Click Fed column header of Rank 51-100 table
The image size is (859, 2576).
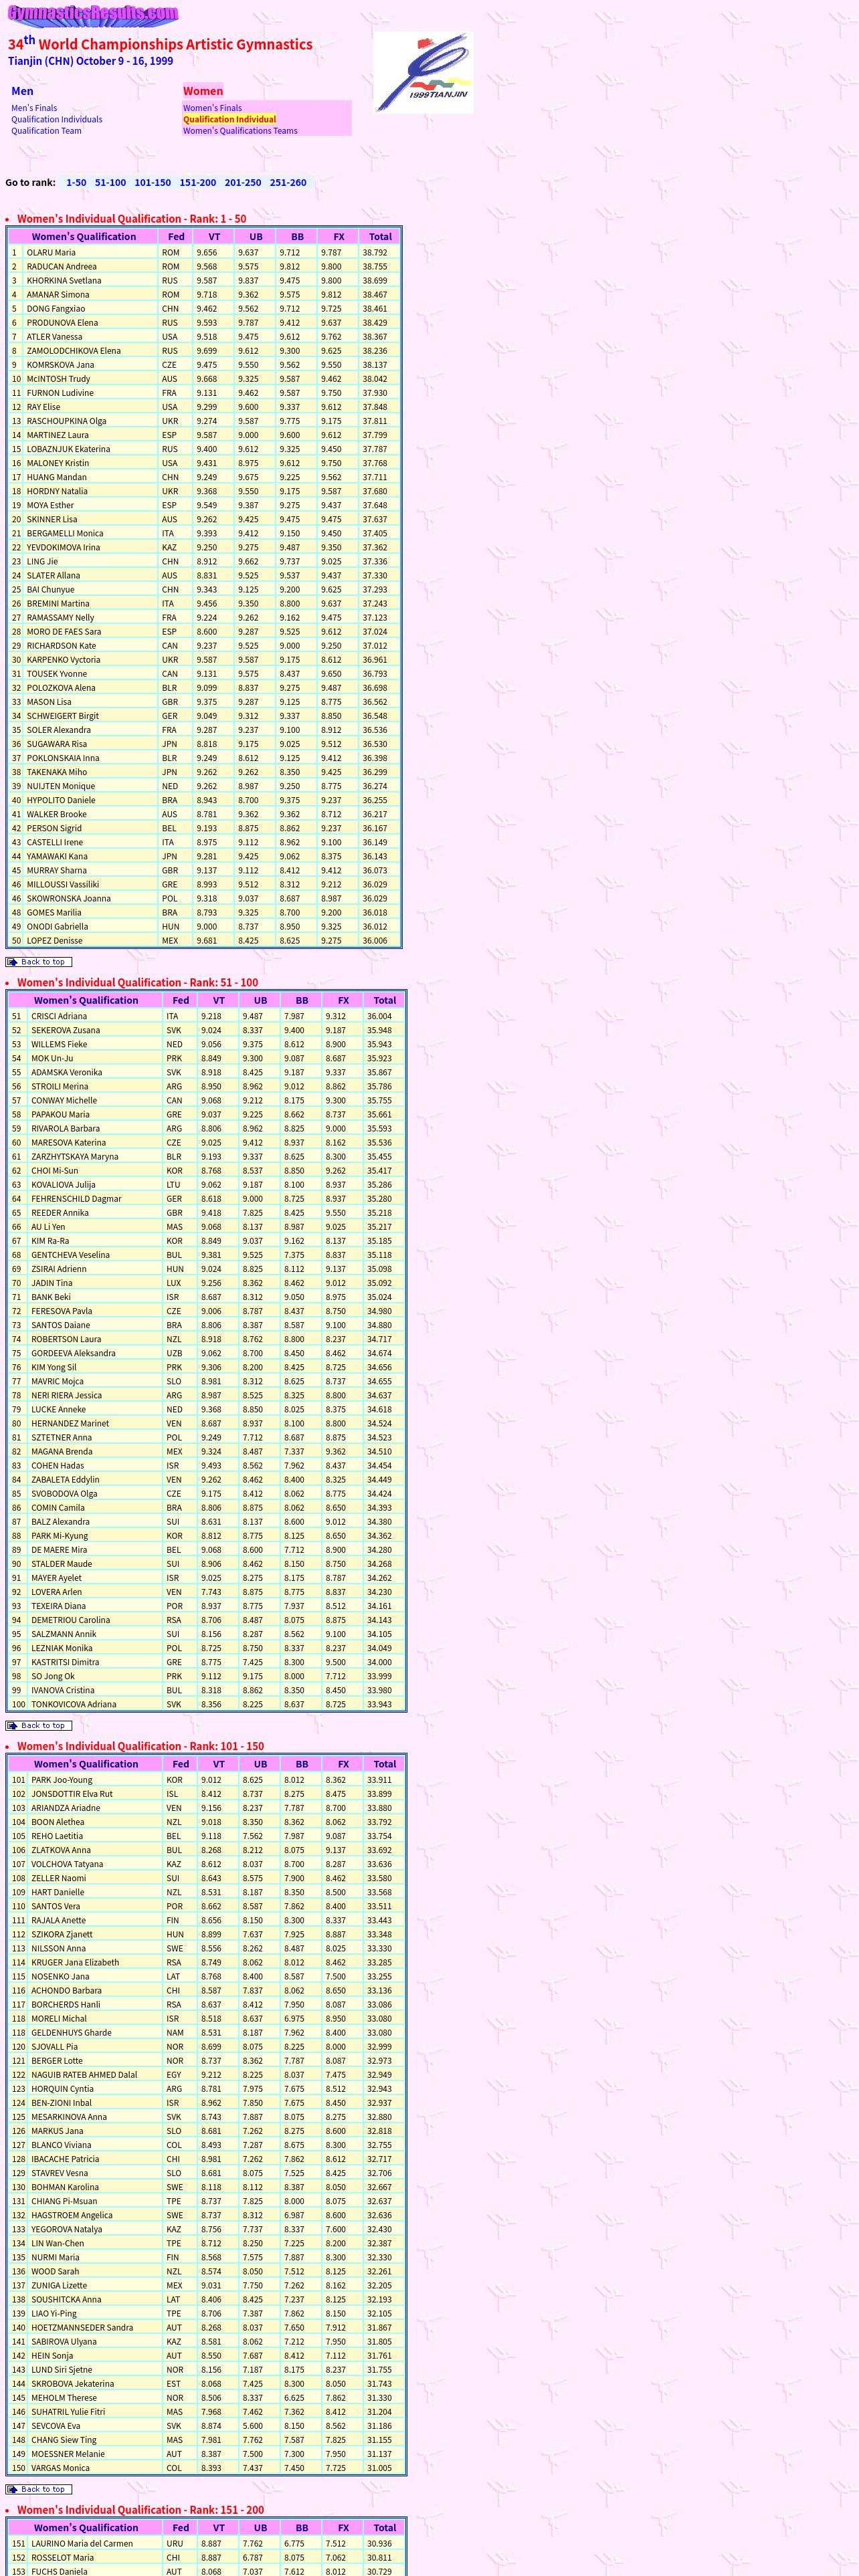[180, 1000]
